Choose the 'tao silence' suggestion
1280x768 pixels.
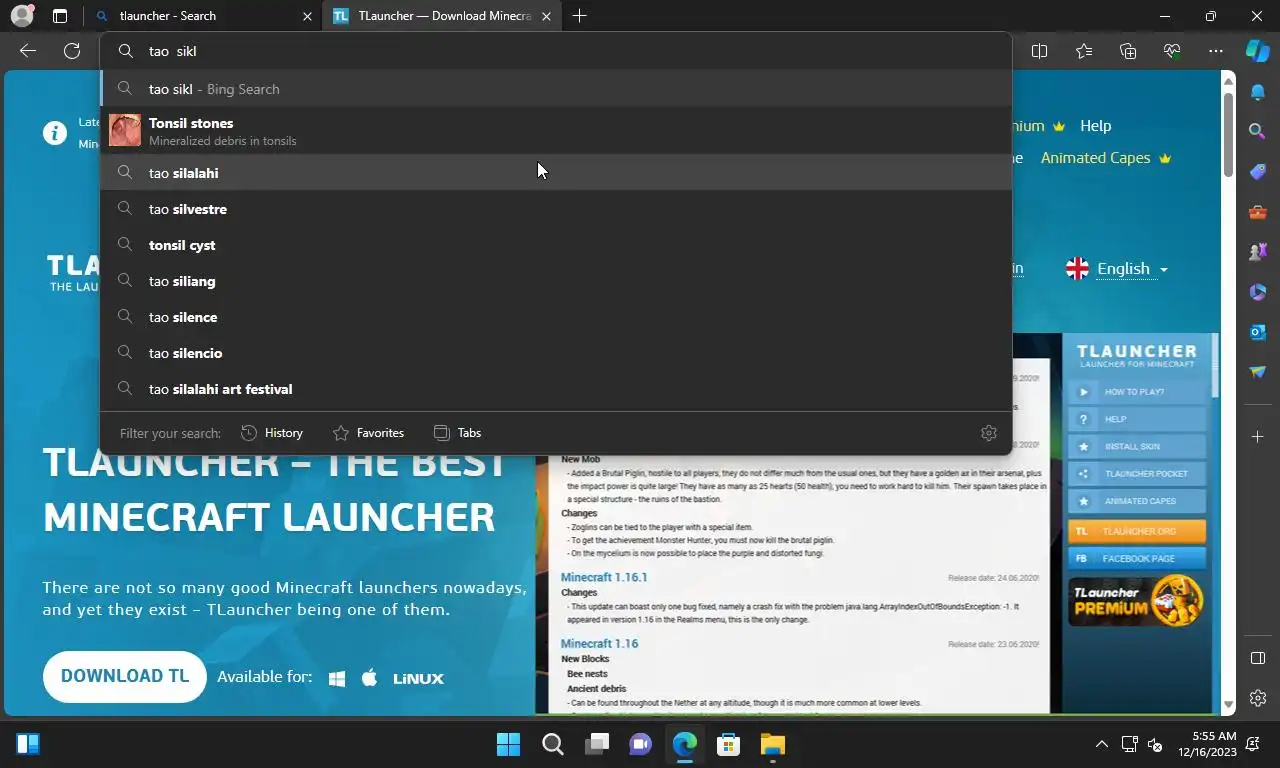pos(556,317)
